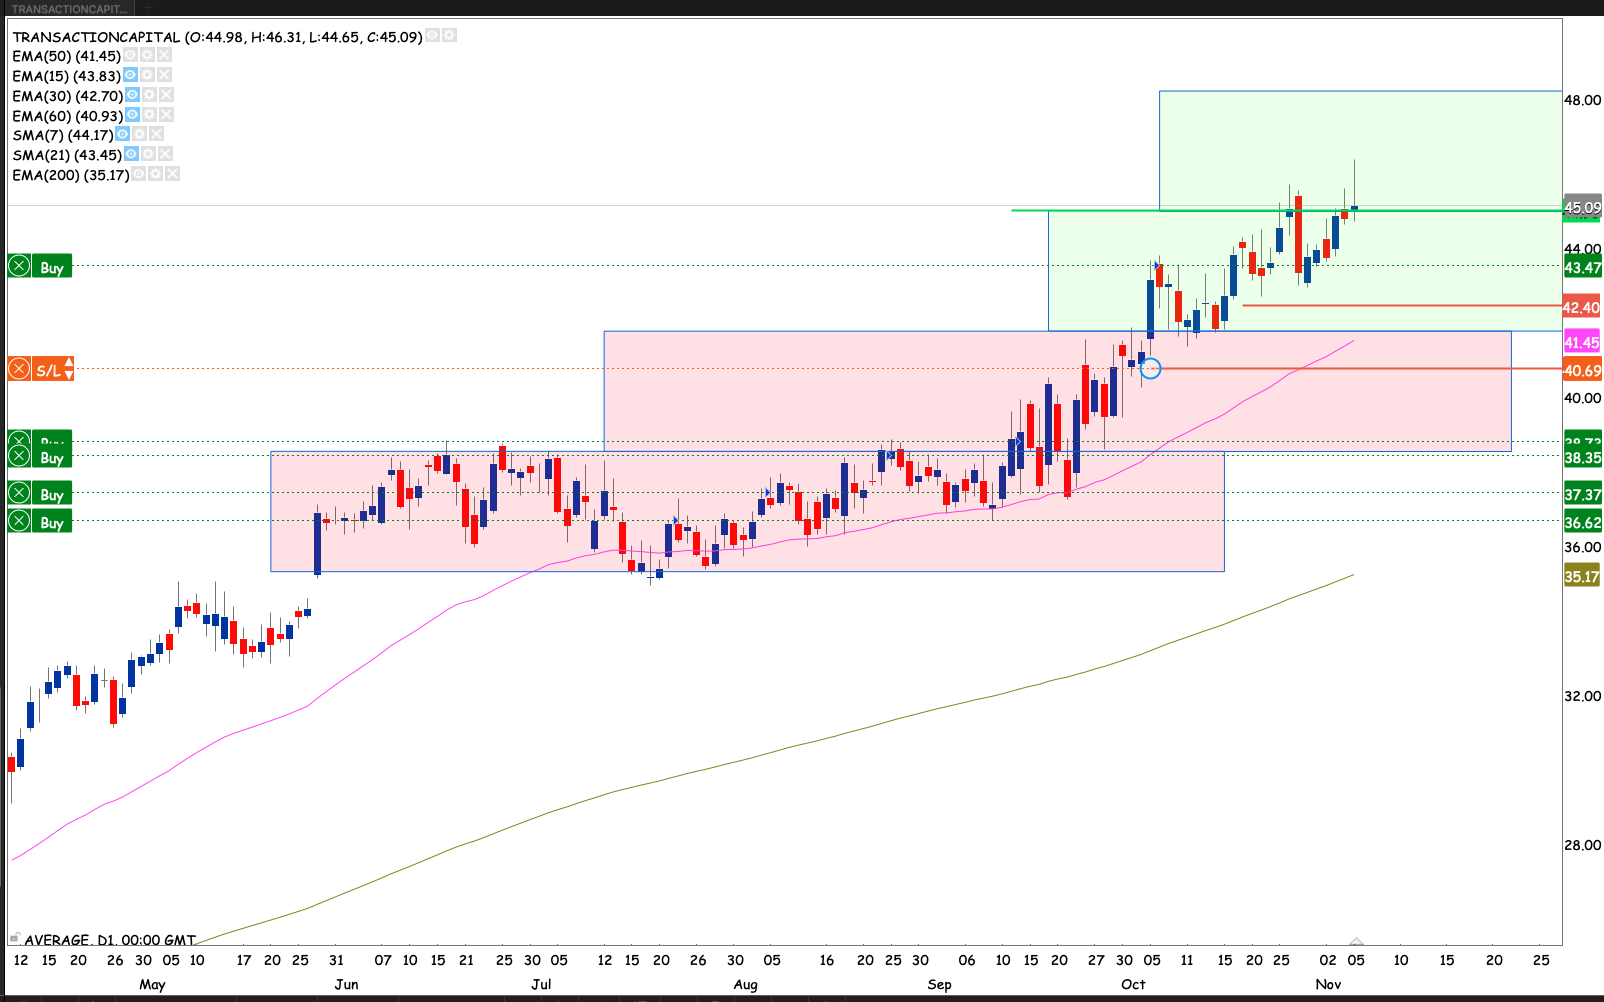Select the orange 40.69 stop-loss price tag

1581,371
